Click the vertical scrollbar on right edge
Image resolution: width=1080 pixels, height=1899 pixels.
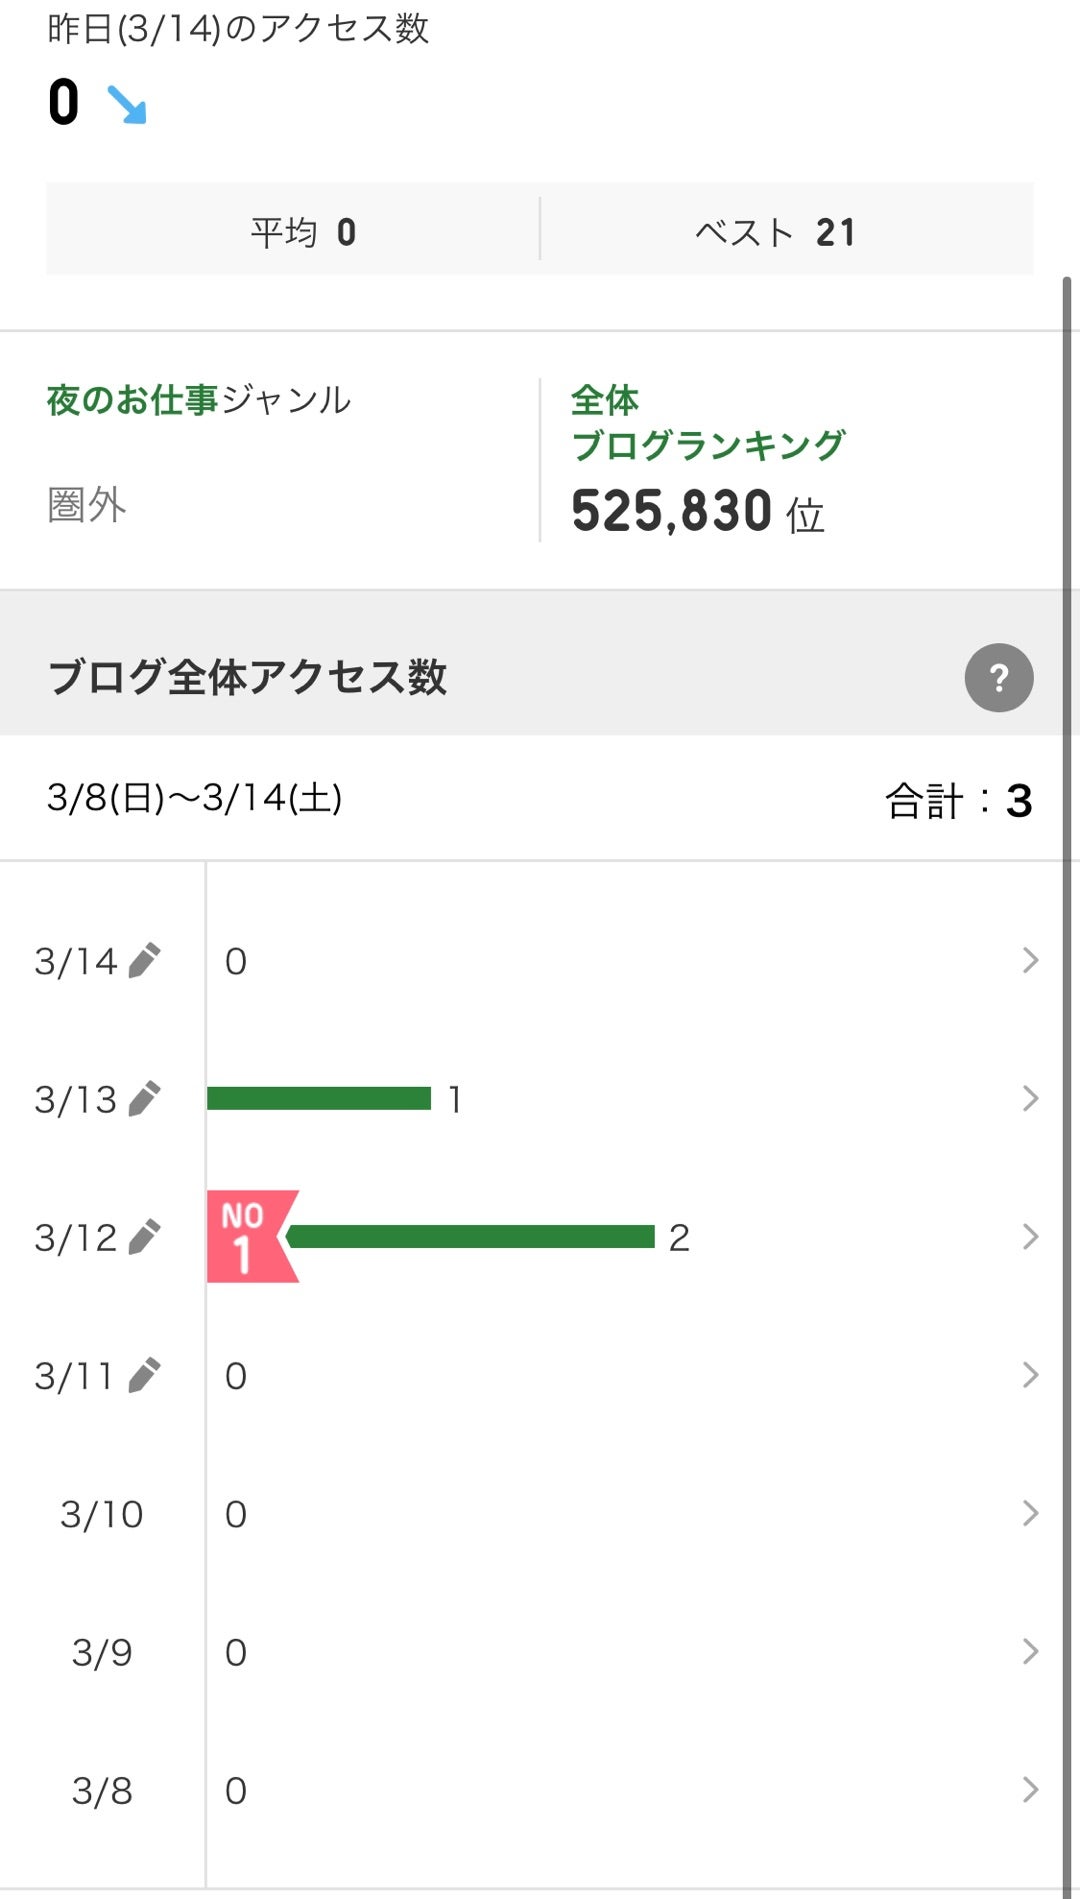(1067, 1000)
